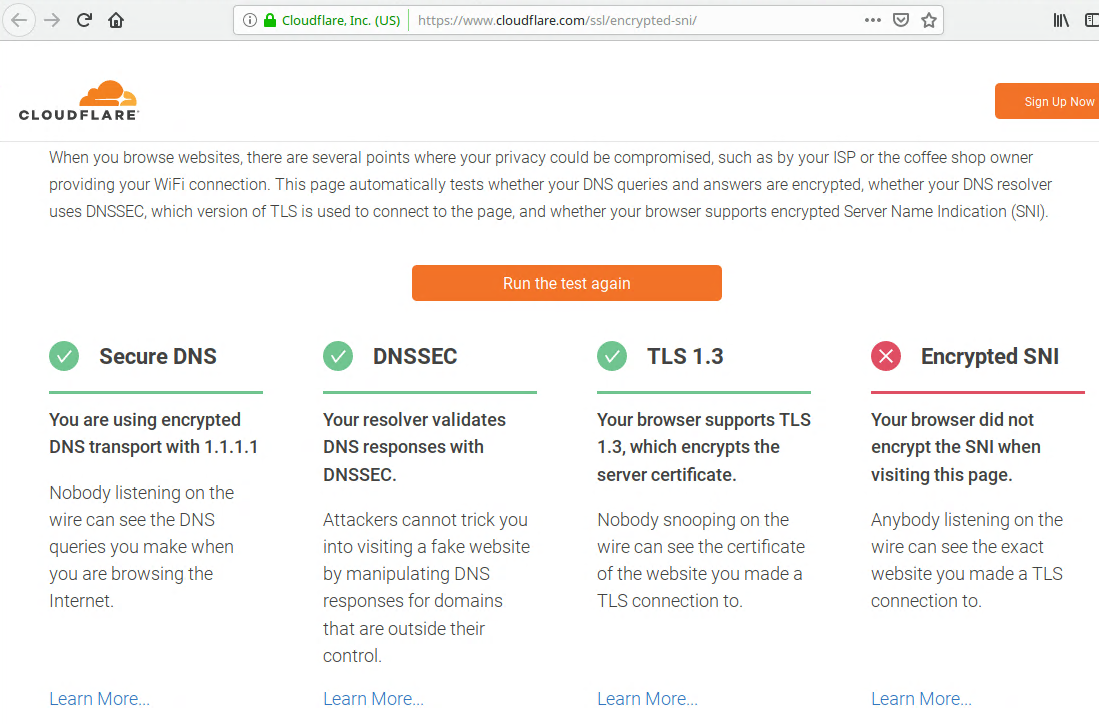Click the Secure DNS heading
Image resolution: width=1099 pixels, height=724 pixels.
pyautogui.click(x=158, y=356)
